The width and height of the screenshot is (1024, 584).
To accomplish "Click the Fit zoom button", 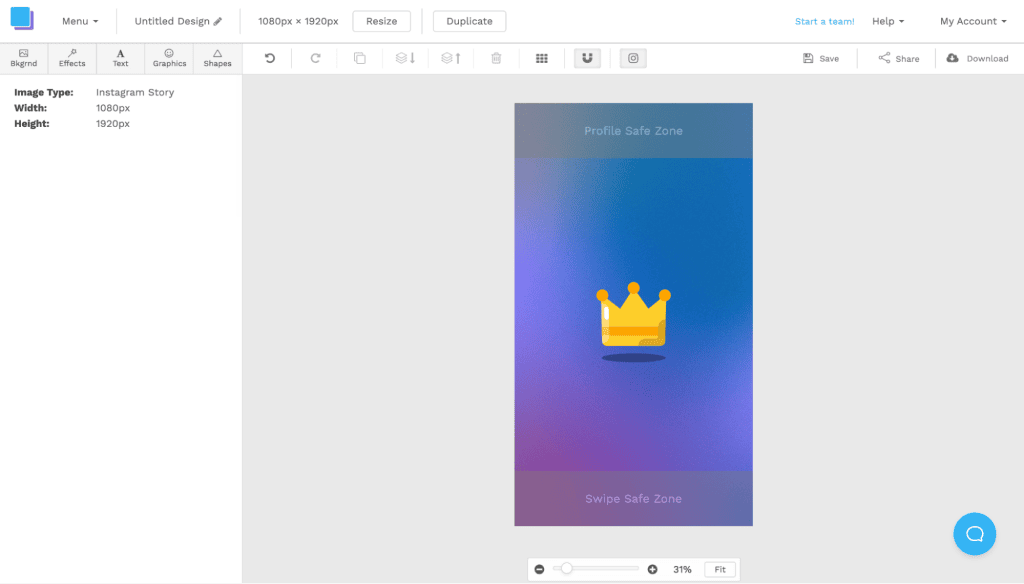I will [x=720, y=570].
